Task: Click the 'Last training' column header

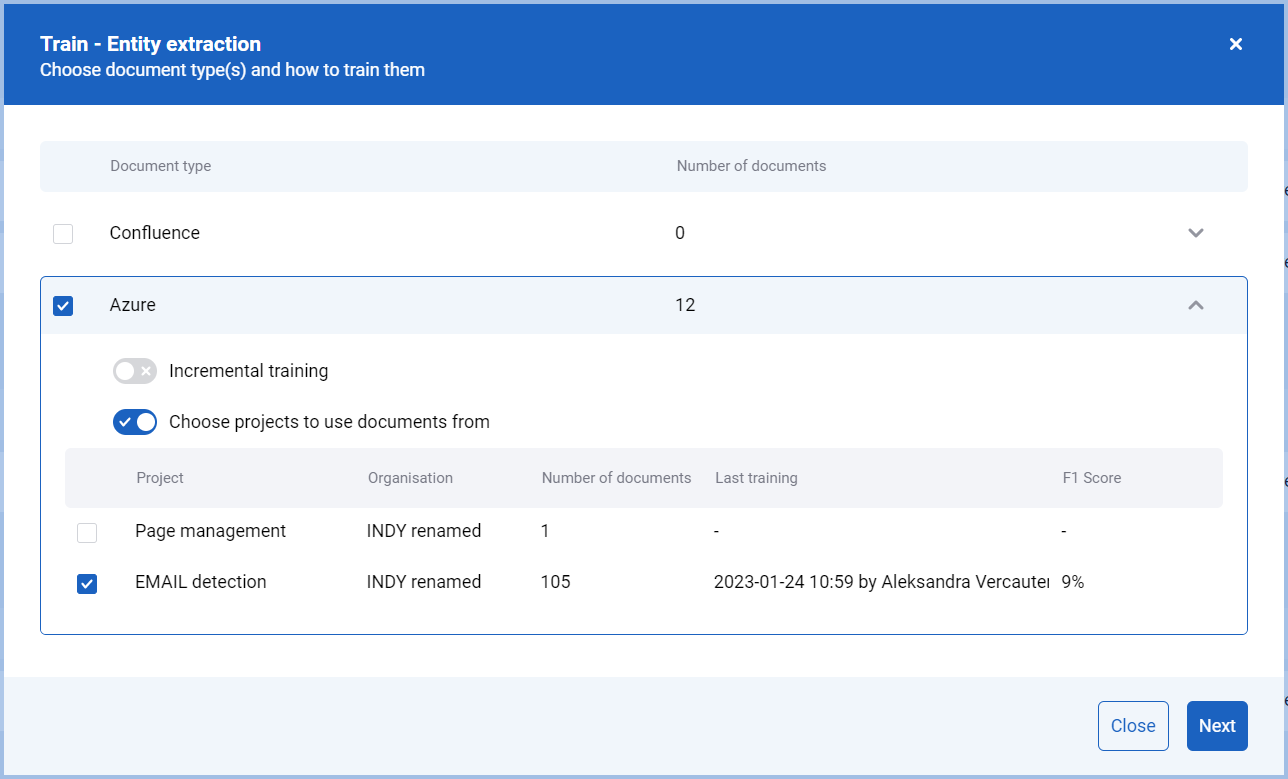Action: 756,478
